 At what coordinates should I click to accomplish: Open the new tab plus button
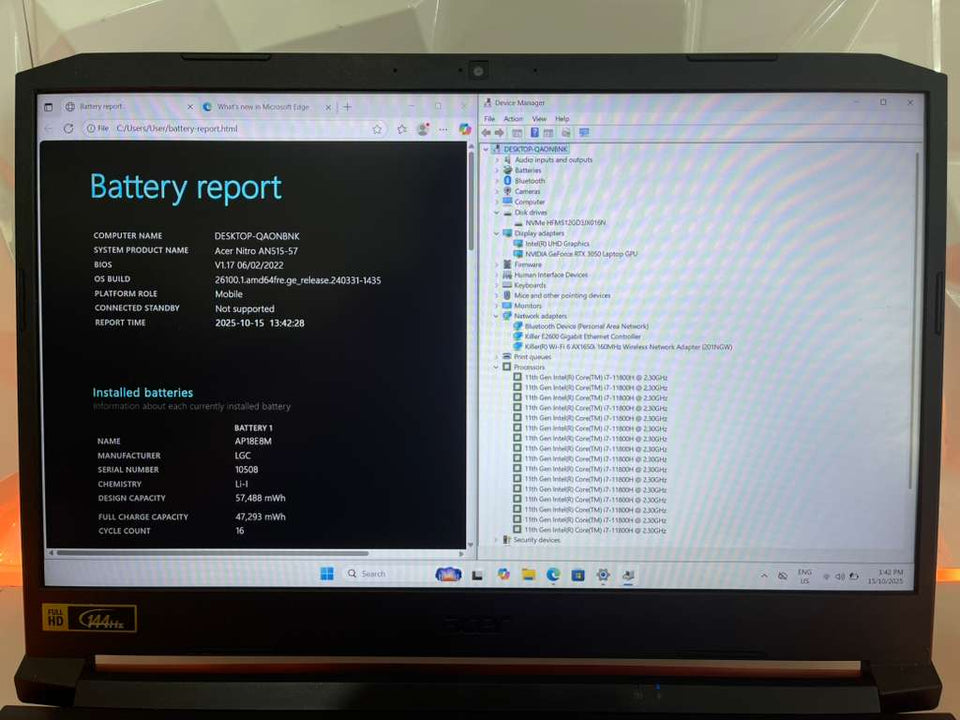point(347,106)
